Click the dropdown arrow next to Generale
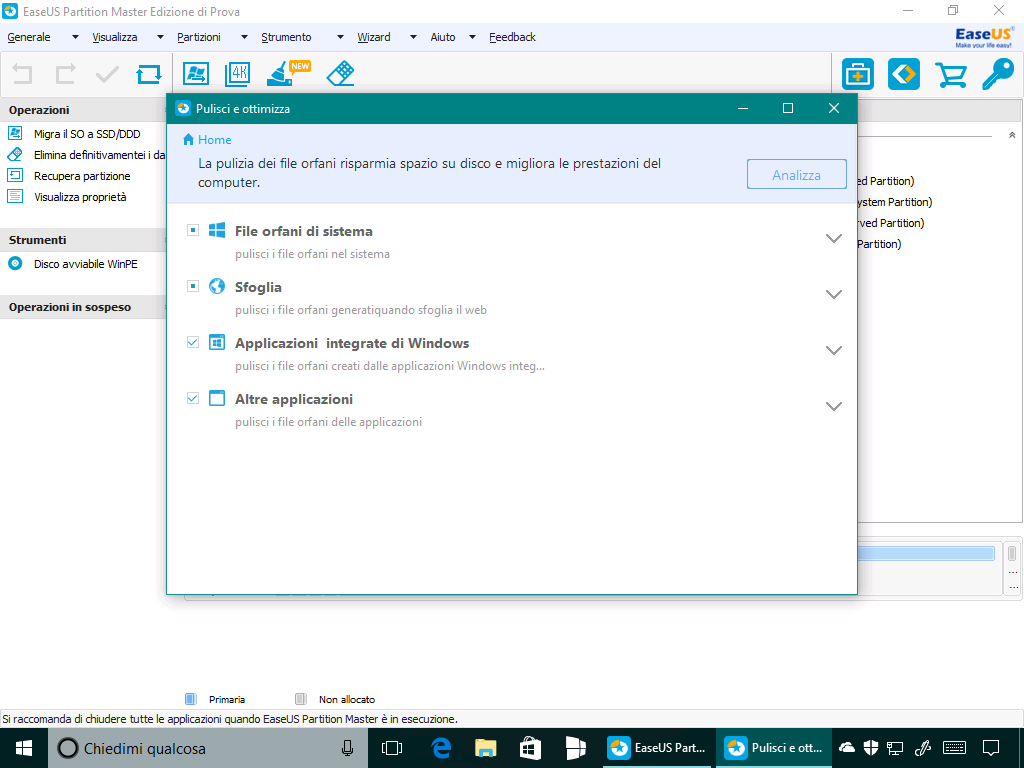This screenshot has height=768, width=1024. 75,37
